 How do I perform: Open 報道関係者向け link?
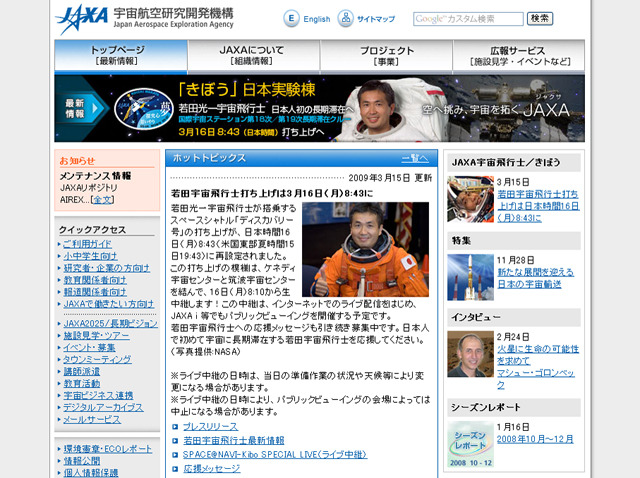[95, 292]
